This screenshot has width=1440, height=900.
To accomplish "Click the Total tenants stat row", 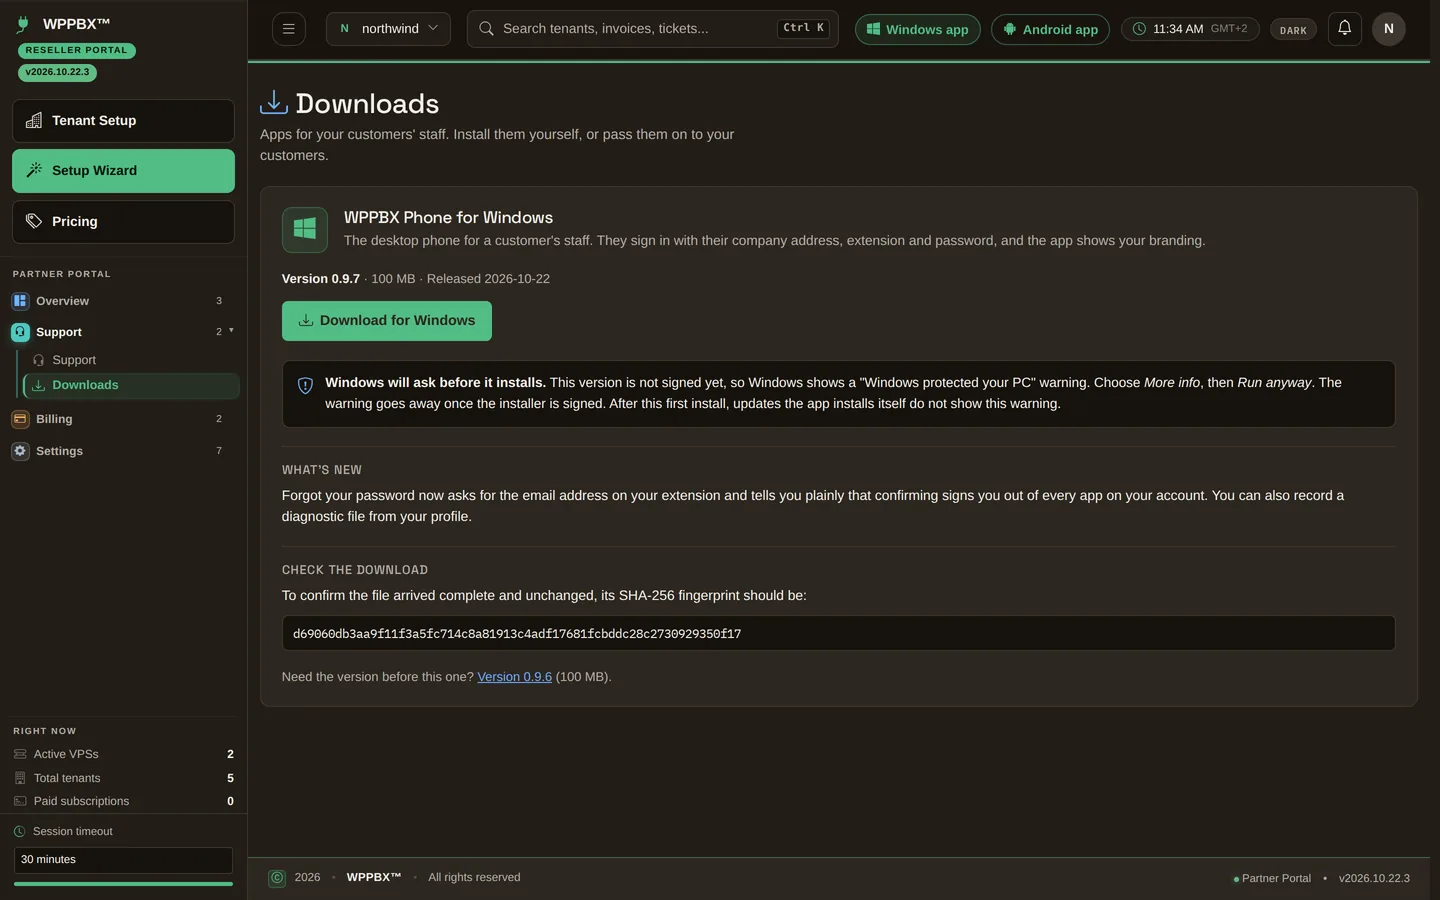I will (123, 778).
